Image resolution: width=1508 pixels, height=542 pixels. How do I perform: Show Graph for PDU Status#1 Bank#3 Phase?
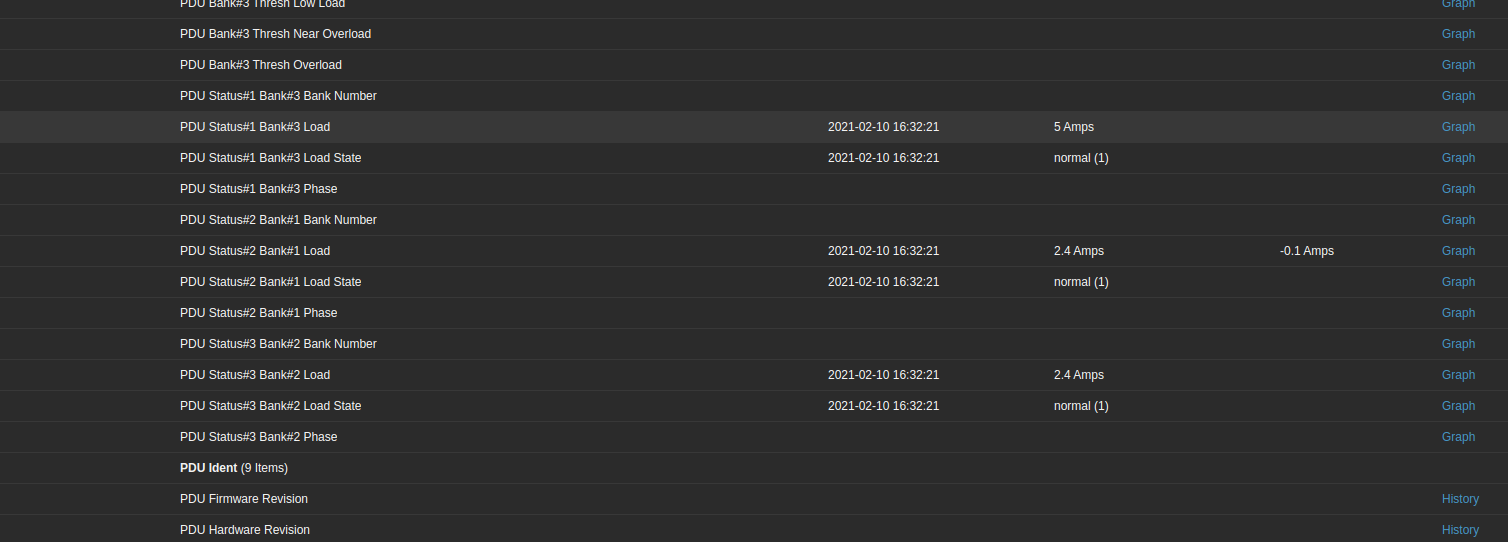pos(1458,189)
